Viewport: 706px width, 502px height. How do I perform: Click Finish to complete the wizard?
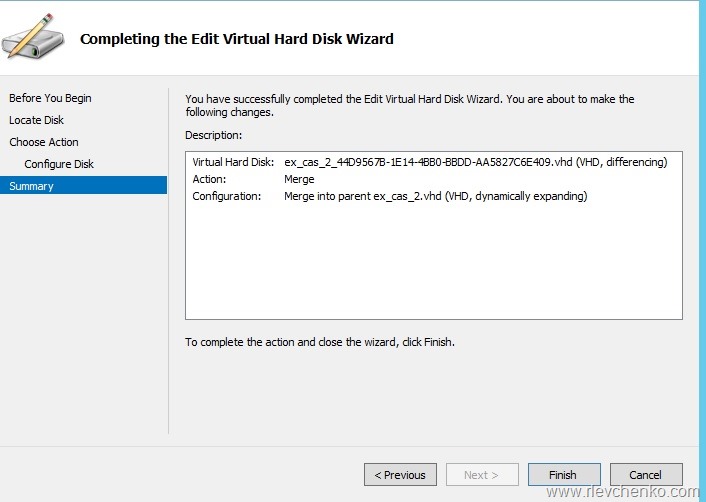click(564, 475)
